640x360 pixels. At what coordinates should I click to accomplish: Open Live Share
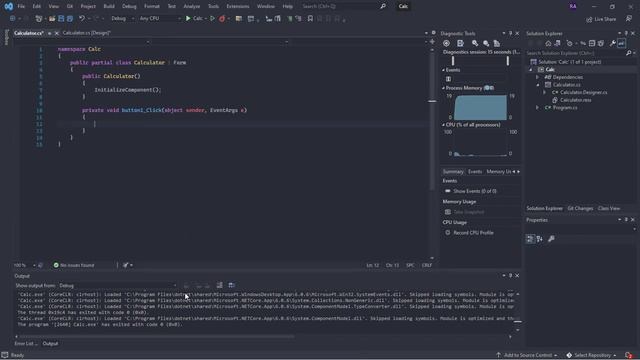(601, 19)
